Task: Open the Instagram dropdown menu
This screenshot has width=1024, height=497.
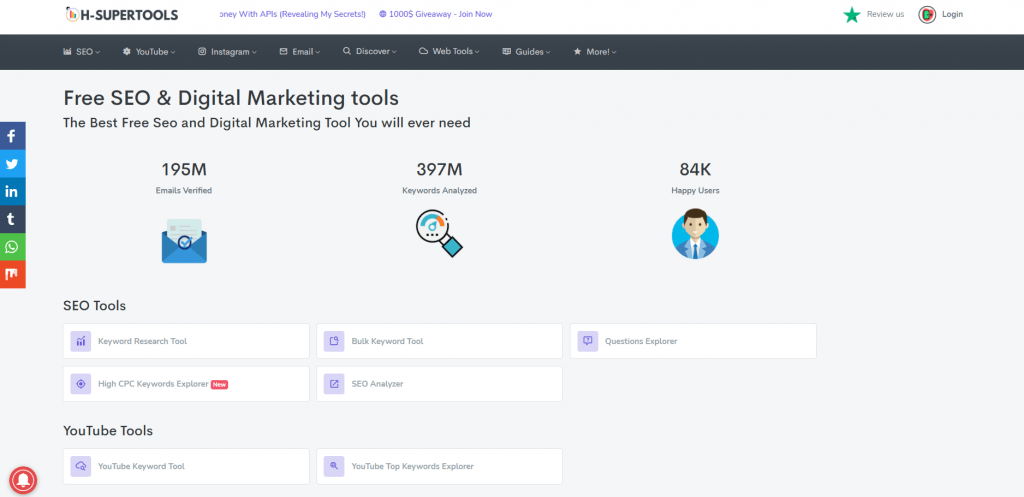Action: (227, 52)
